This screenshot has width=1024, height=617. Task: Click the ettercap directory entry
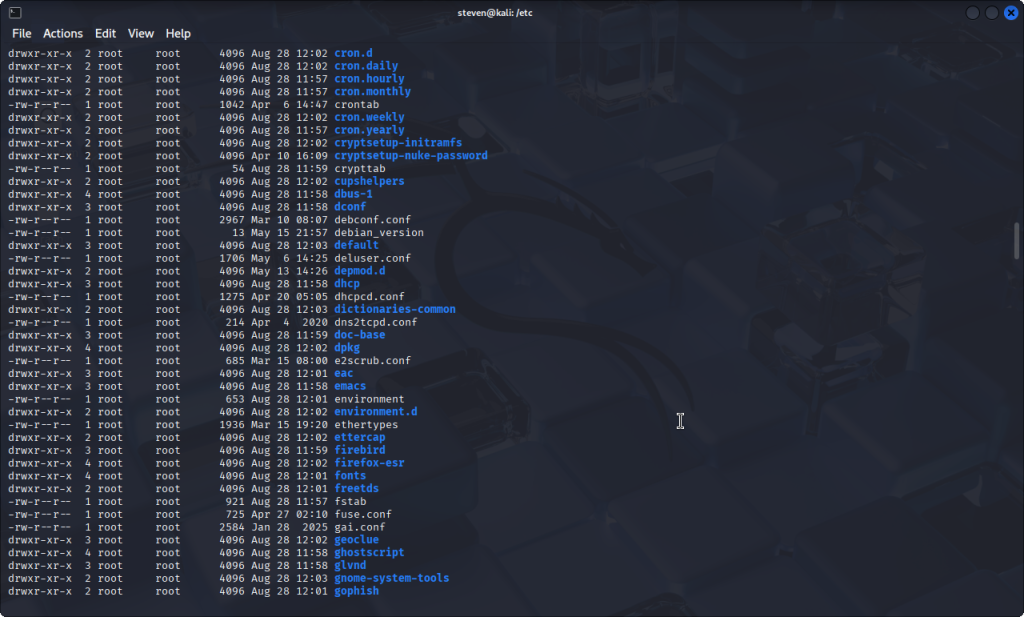[359, 437]
